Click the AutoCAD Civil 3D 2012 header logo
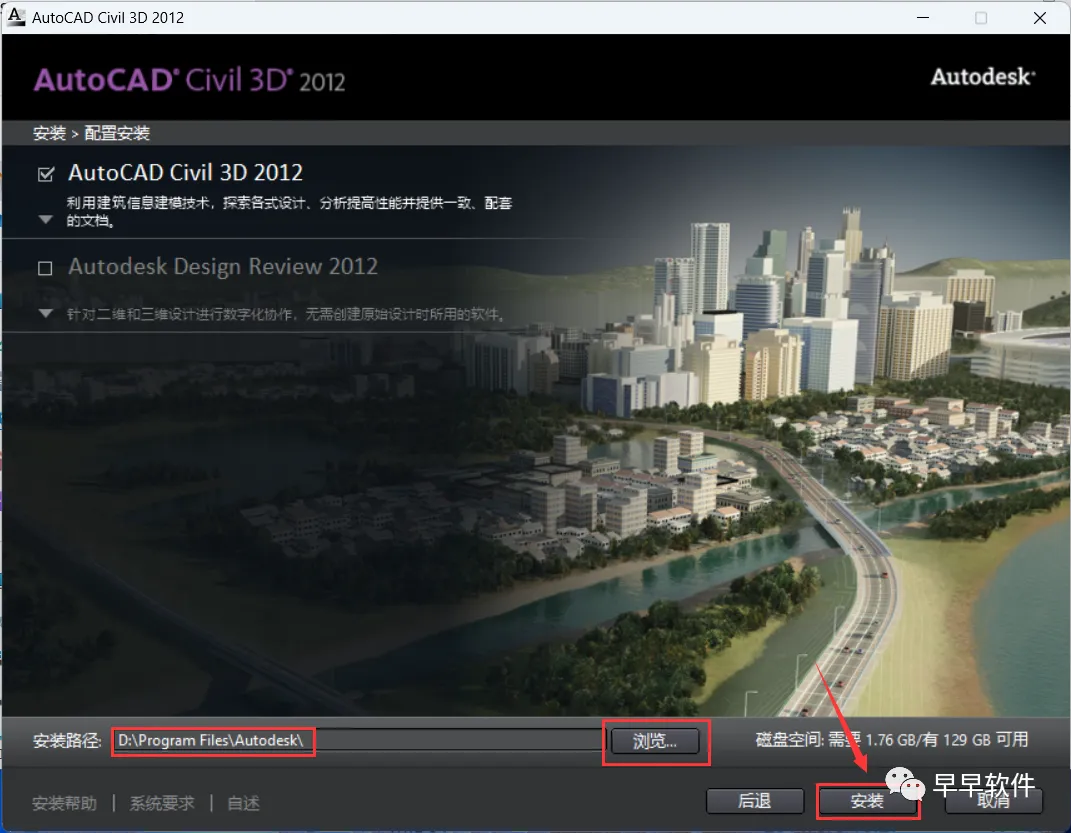Image resolution: width=1071 pixels, height=833 pixels. (189, 80)
